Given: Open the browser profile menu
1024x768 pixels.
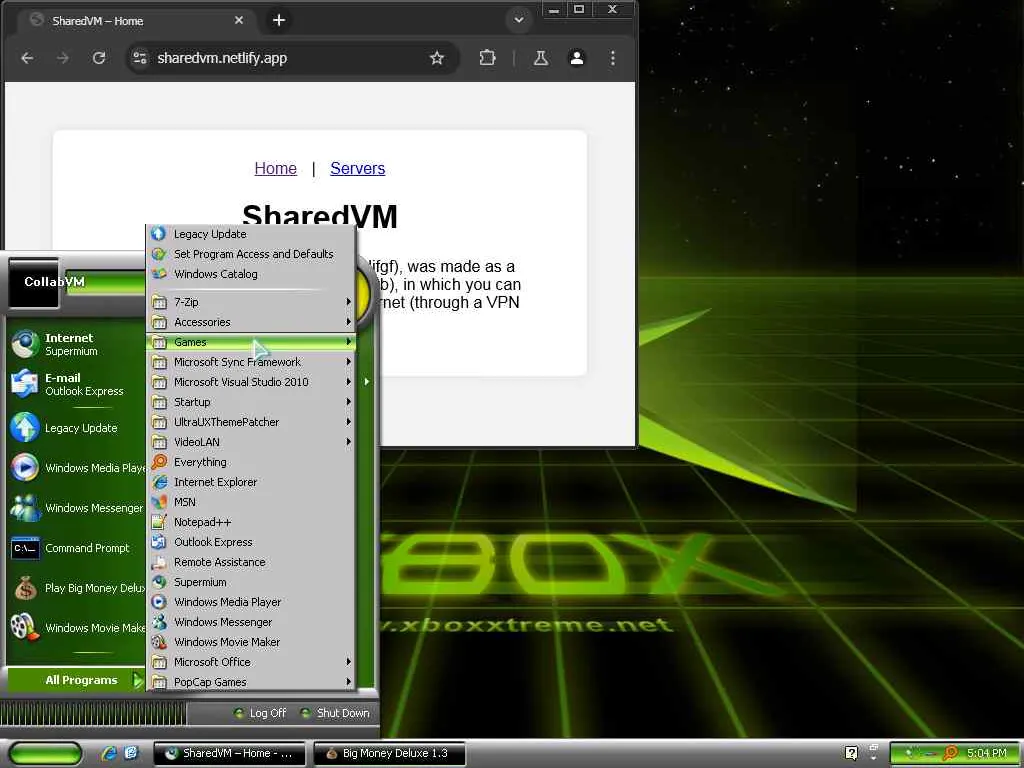Looking at the screenshot, I should (577, 58).
